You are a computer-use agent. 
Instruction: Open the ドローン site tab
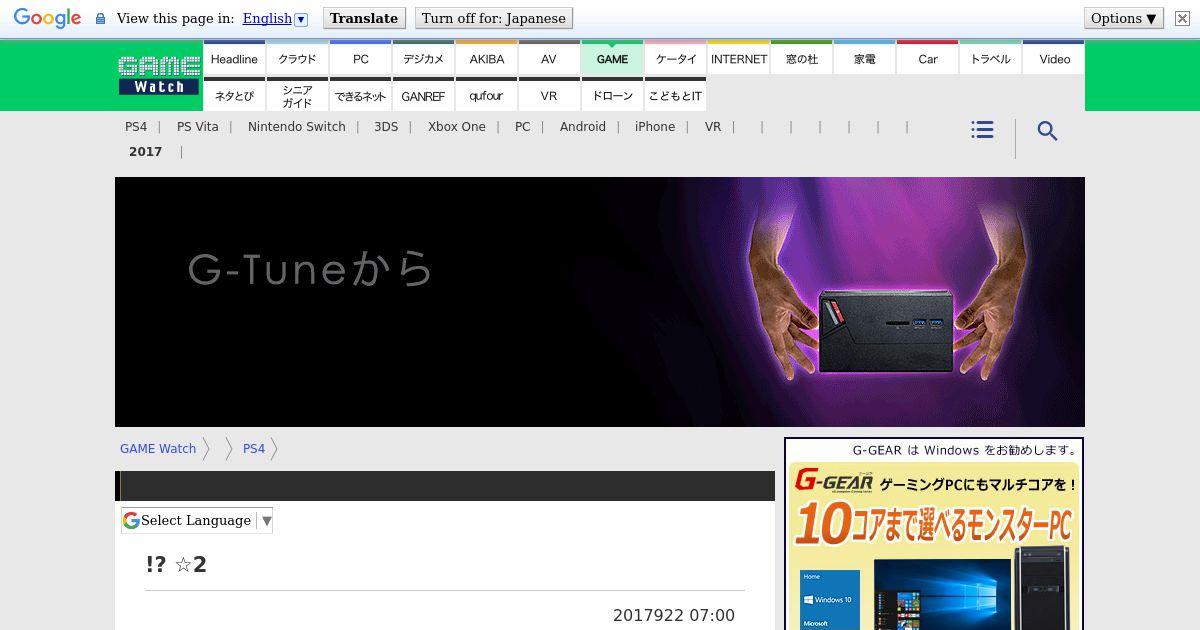coord(612,95)
